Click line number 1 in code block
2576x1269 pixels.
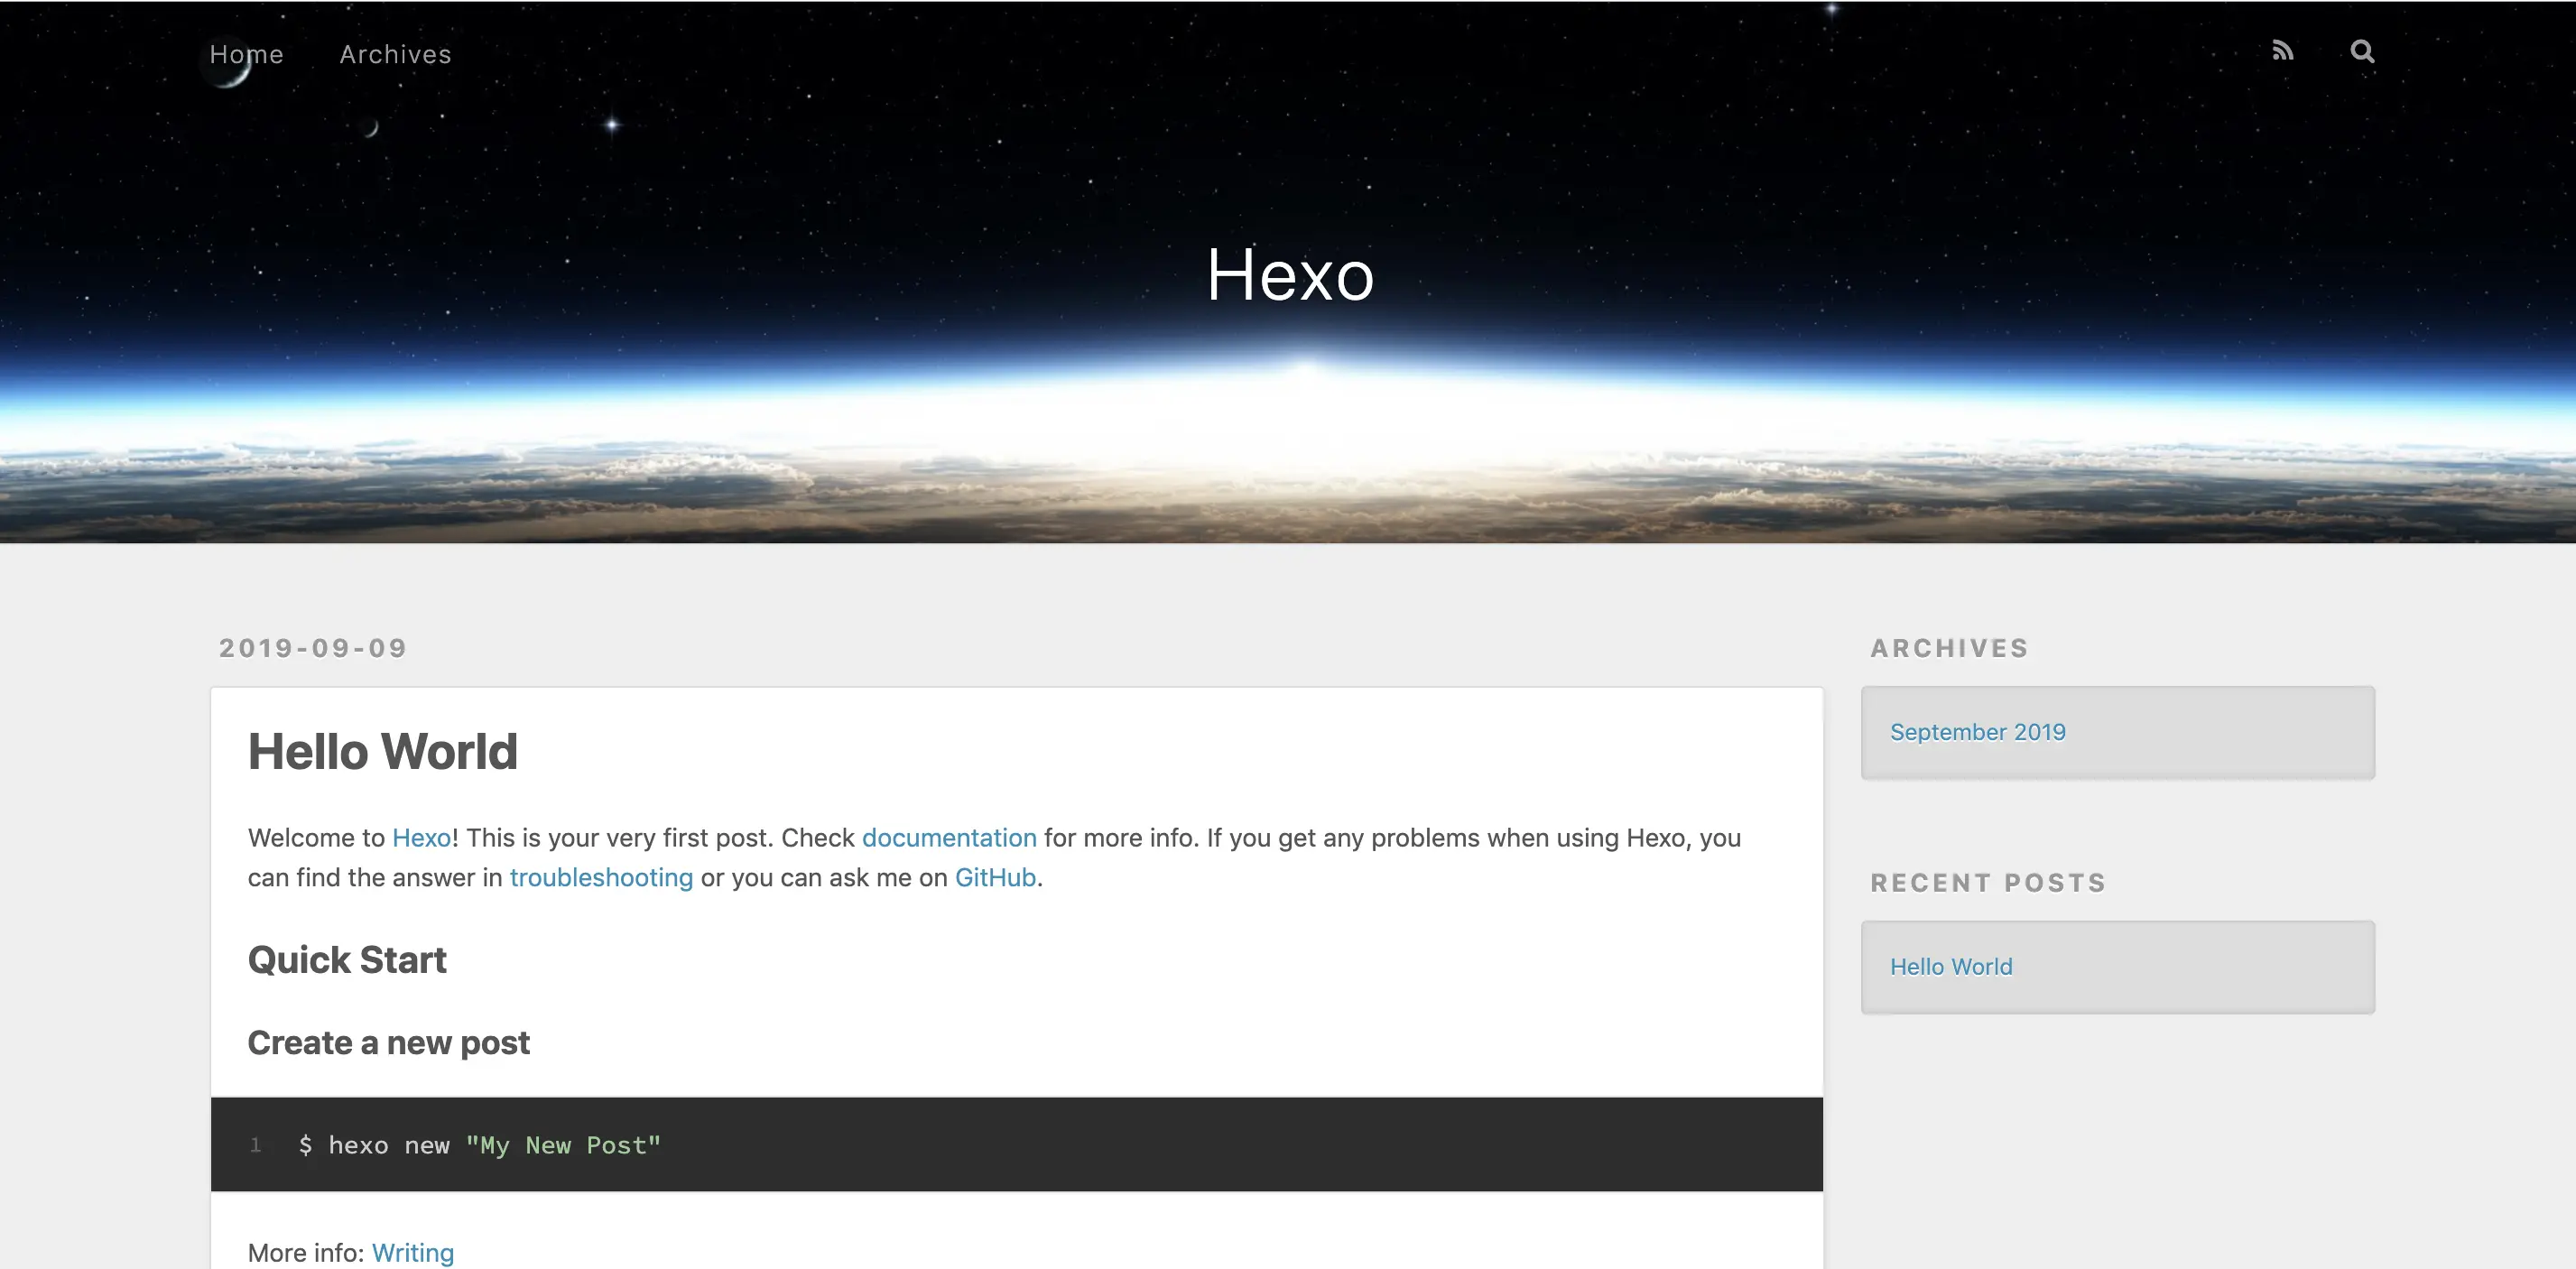click(255, 1145)
